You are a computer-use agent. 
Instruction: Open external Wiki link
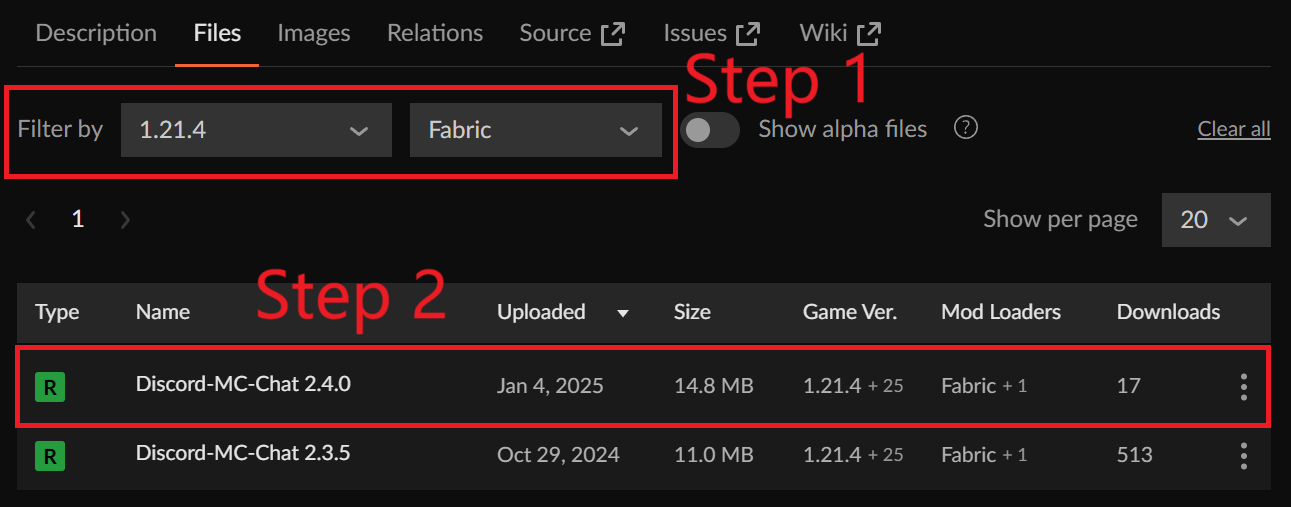(x=840, y=33)
